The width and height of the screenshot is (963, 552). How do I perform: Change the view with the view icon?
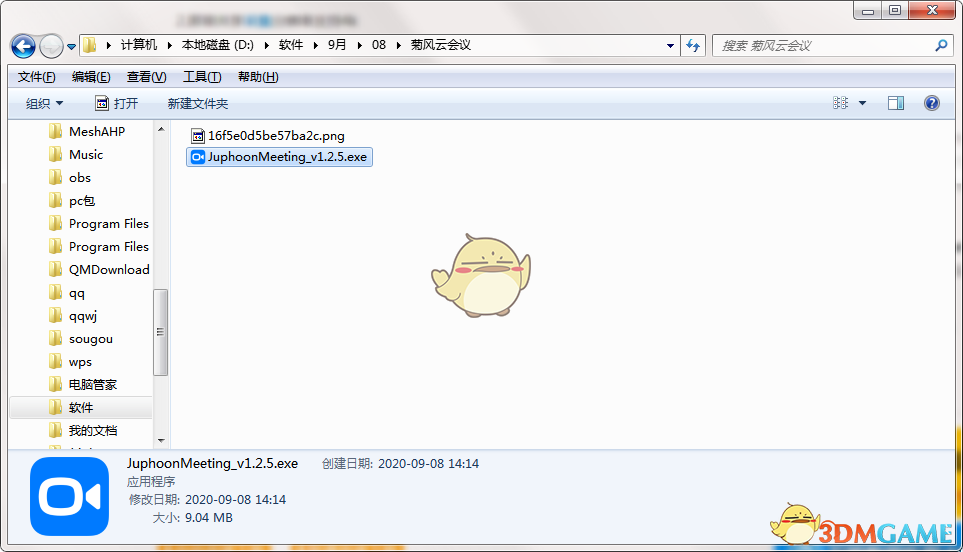pos(840,103)
